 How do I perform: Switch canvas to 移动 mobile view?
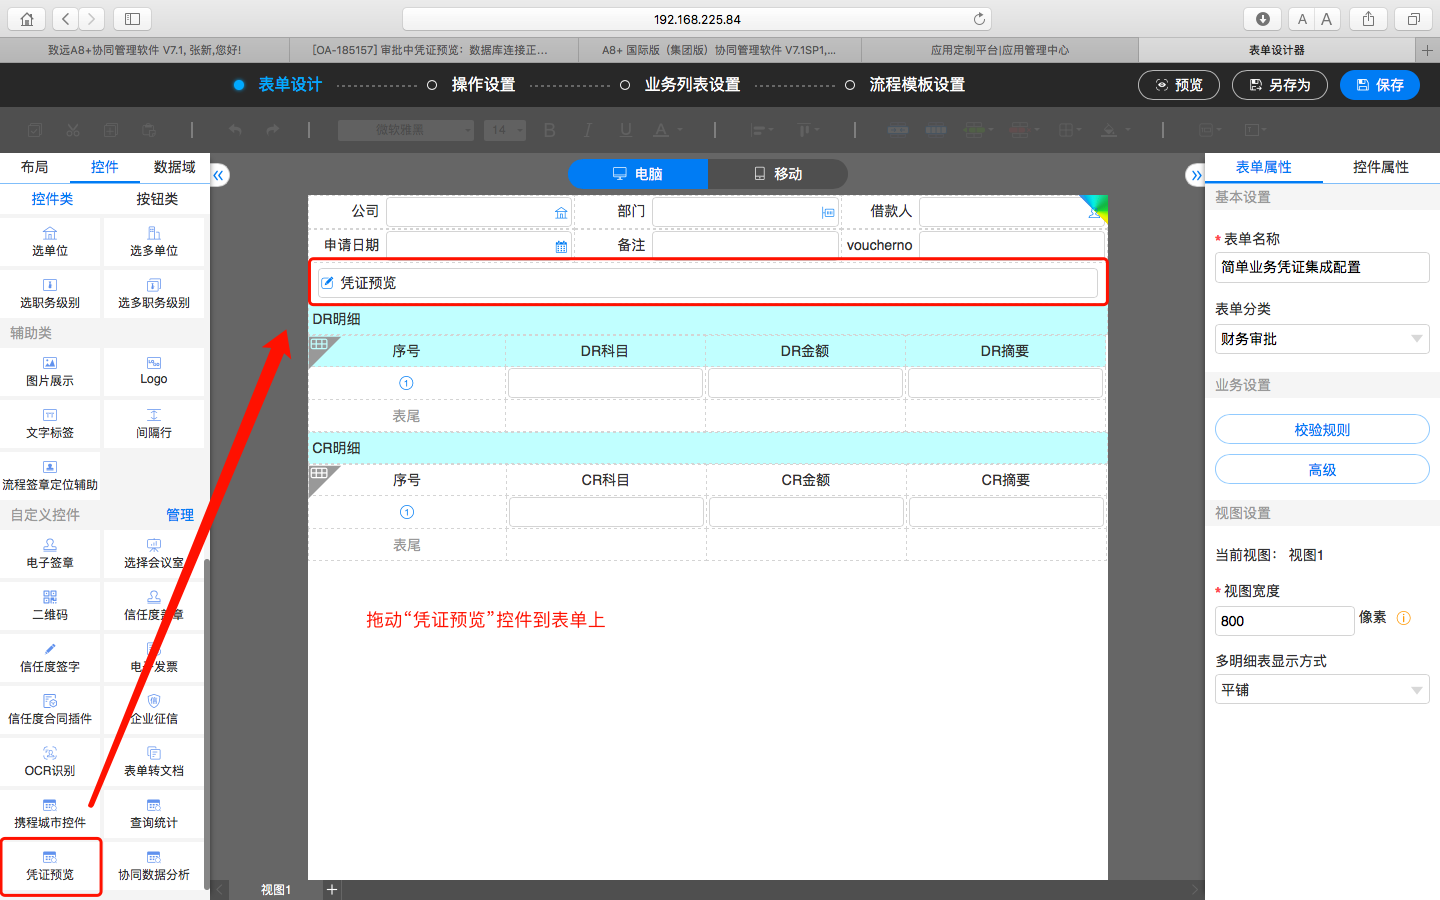[777, 174]
